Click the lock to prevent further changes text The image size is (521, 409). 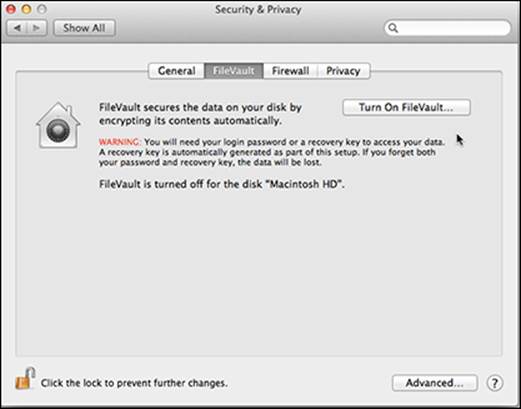click(134, 383)
